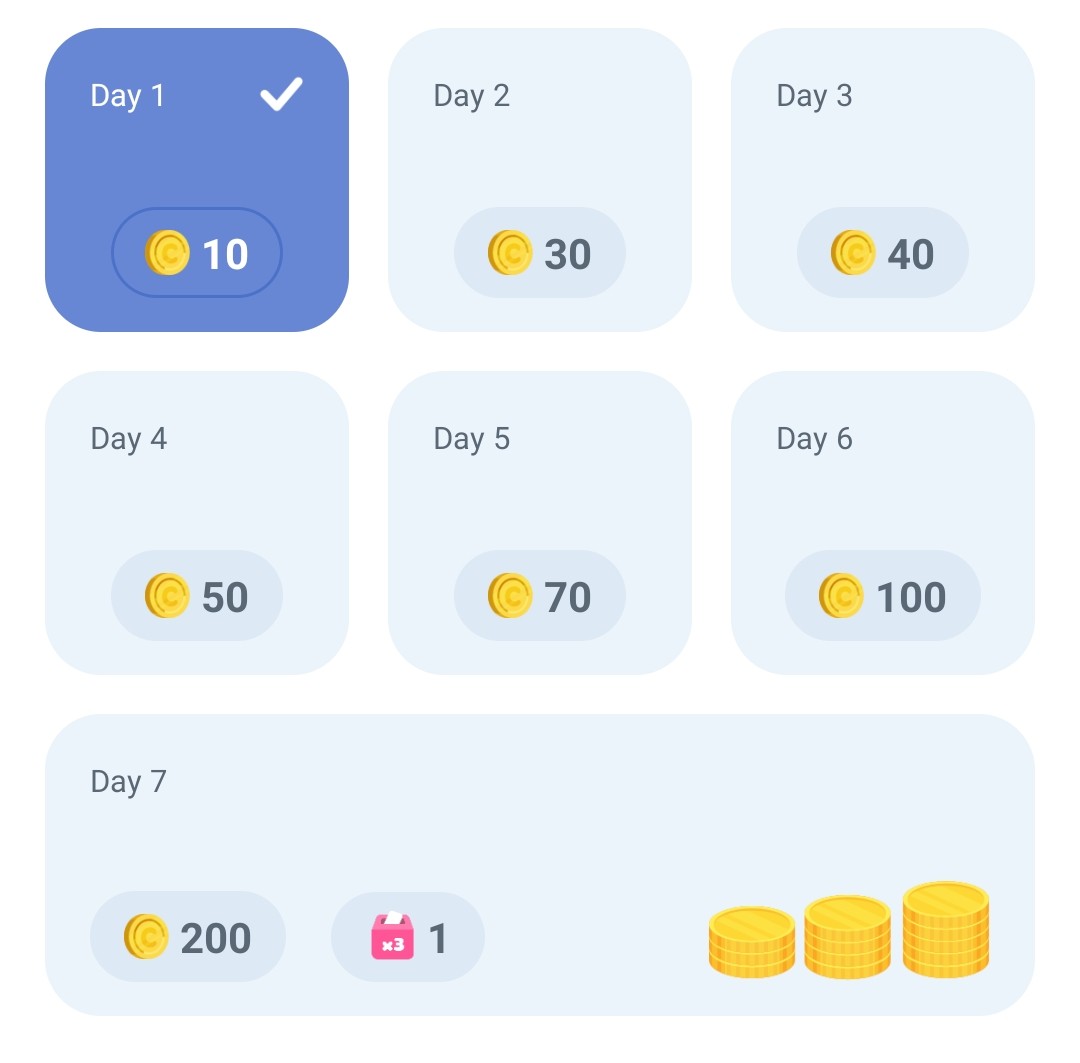Screen dimensions: 1080x1063
Task: Click the pink x3 gift box icon
Action: 393,937
